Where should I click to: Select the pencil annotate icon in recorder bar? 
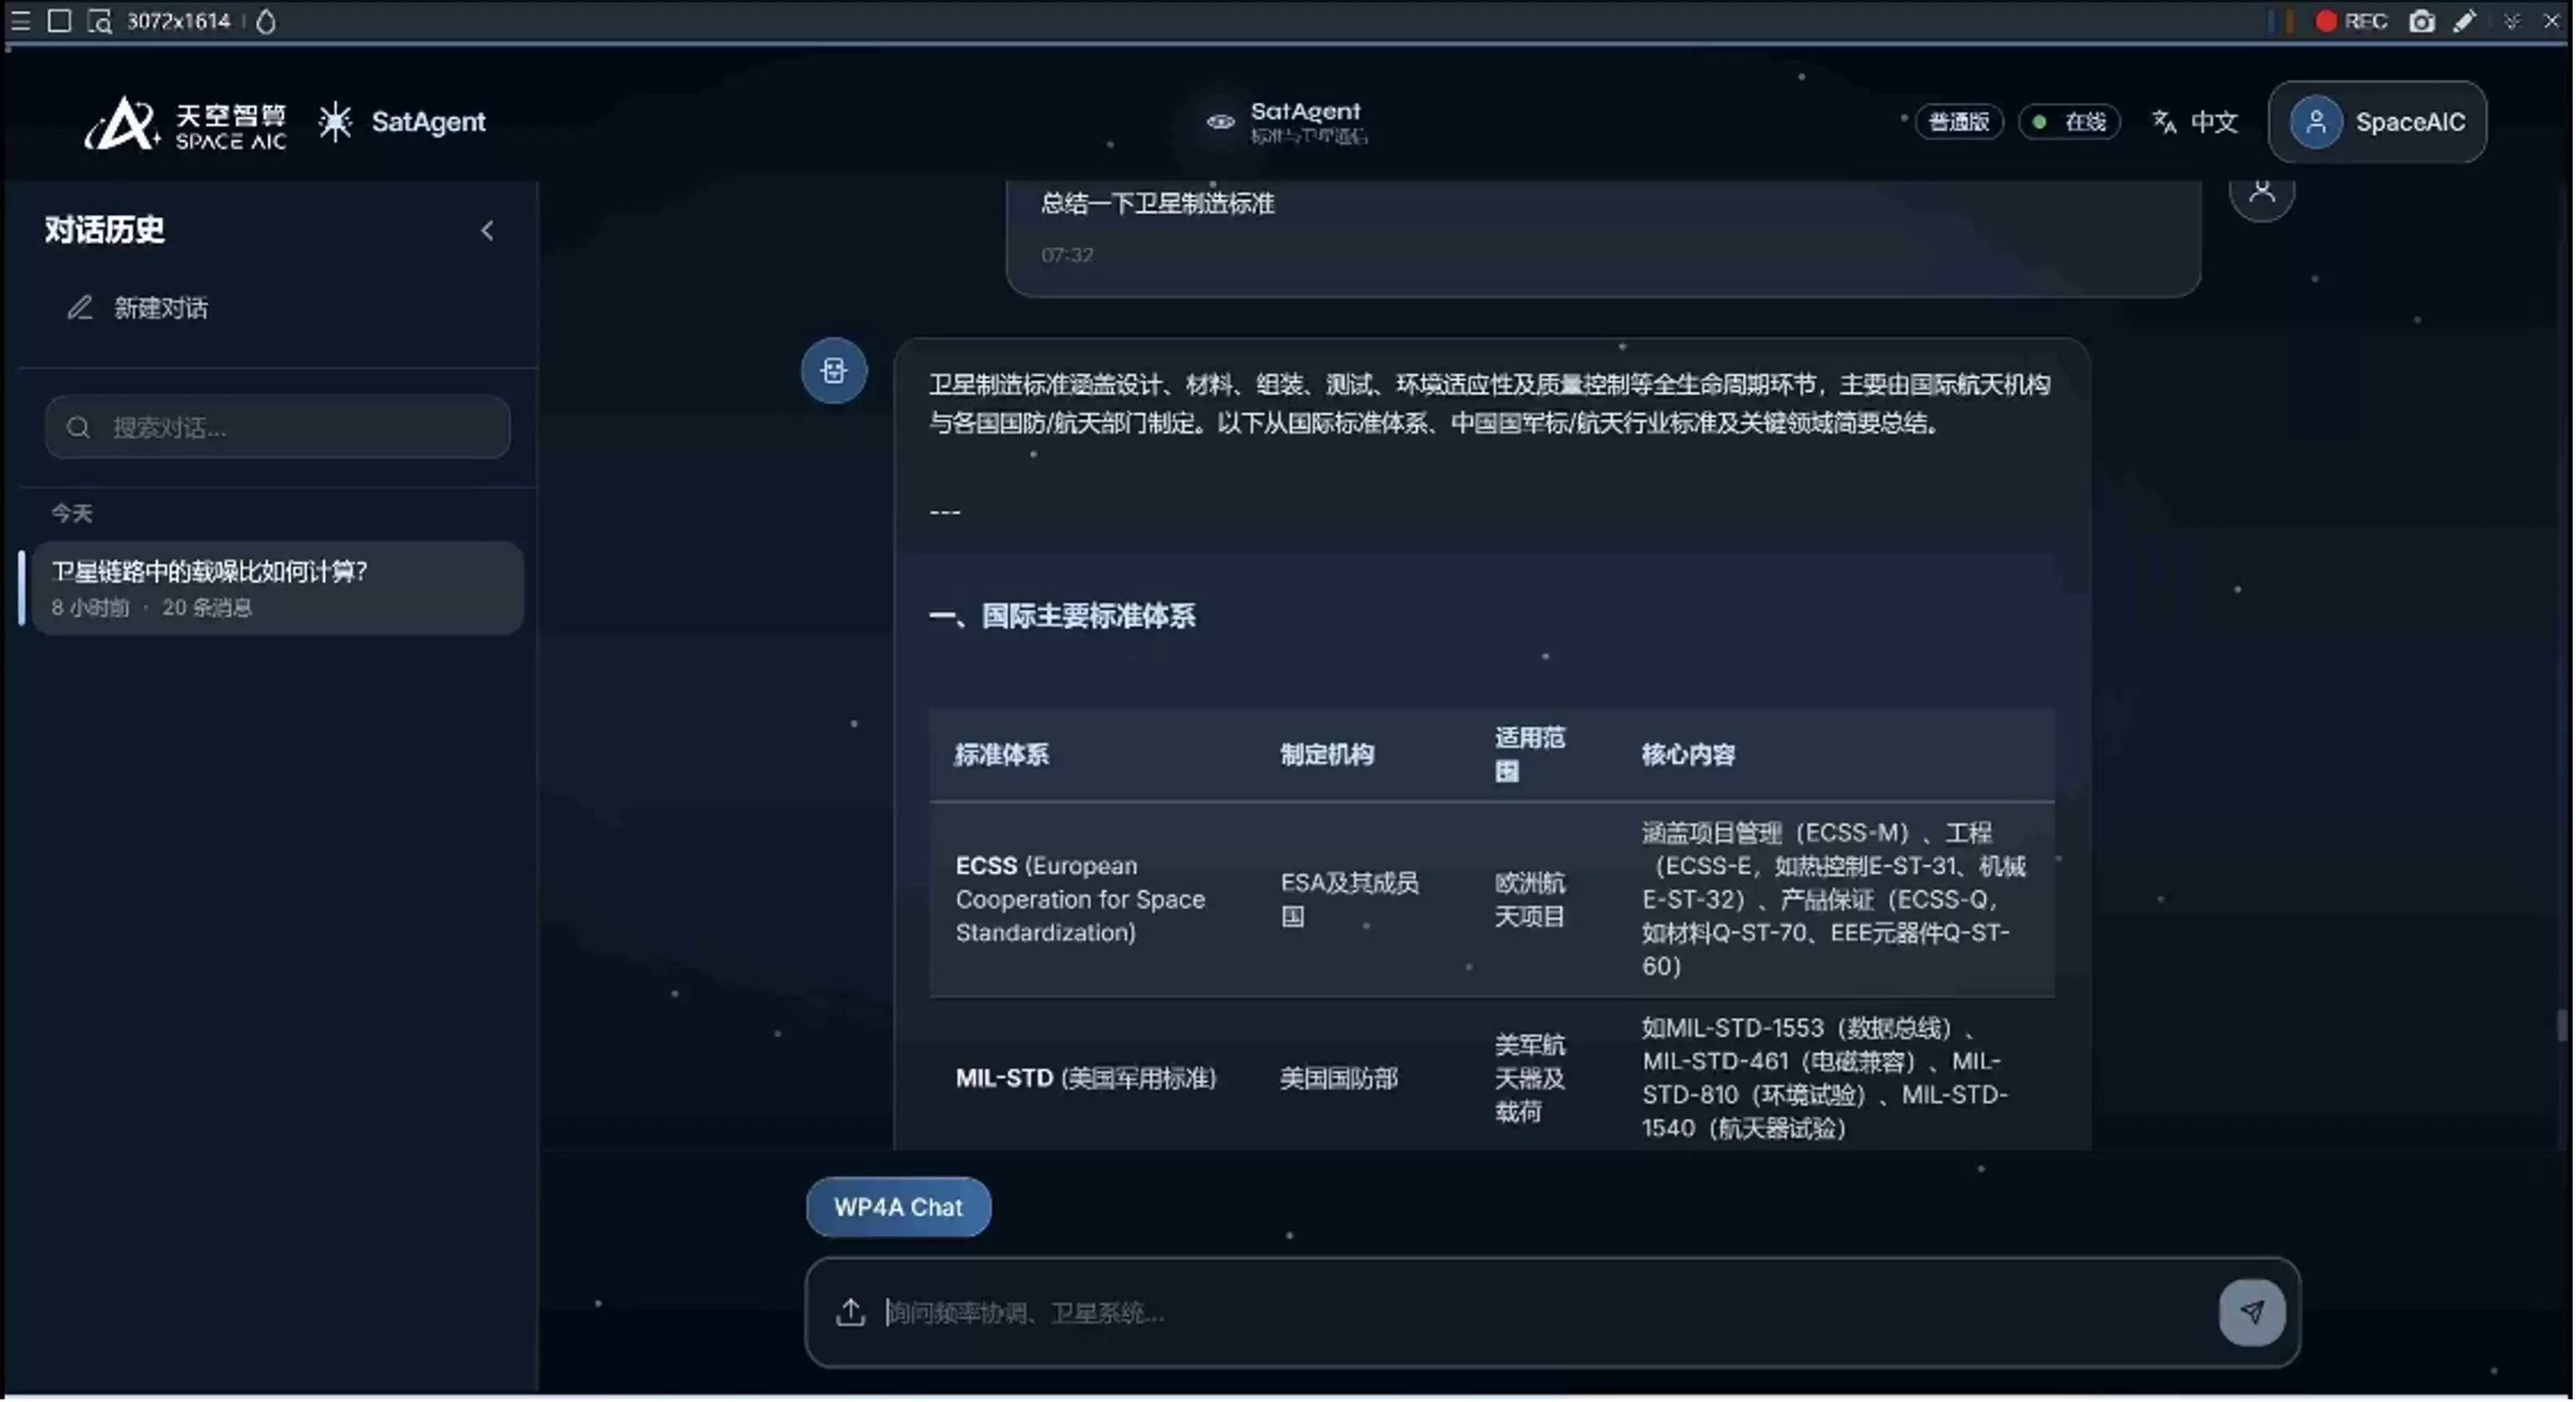(x=2465, y=21)
